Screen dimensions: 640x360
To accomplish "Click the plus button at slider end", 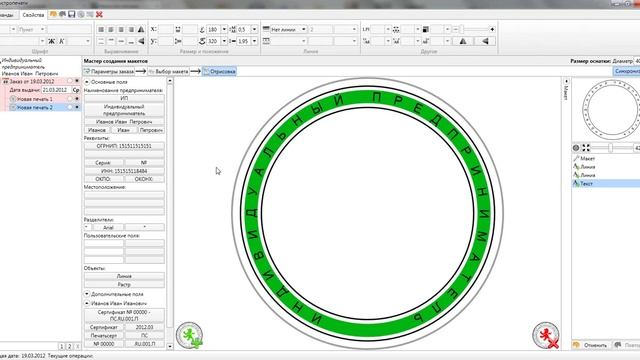I will [x=492, y=29].
